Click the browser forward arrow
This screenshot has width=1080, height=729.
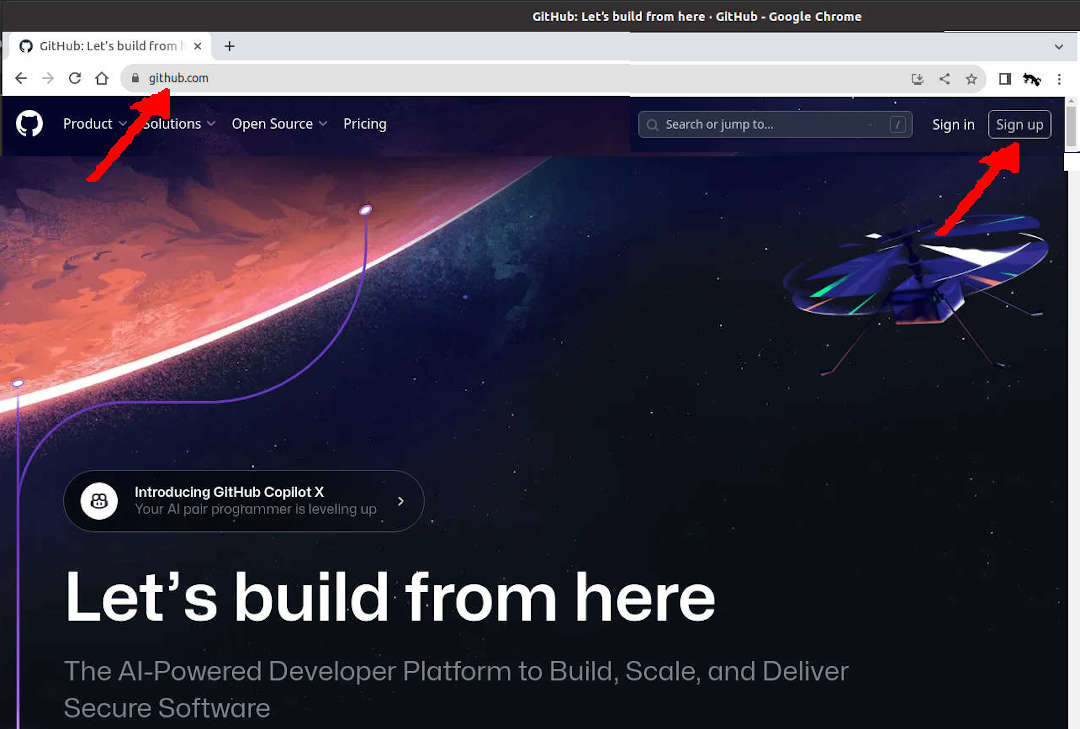coord(48,79)
